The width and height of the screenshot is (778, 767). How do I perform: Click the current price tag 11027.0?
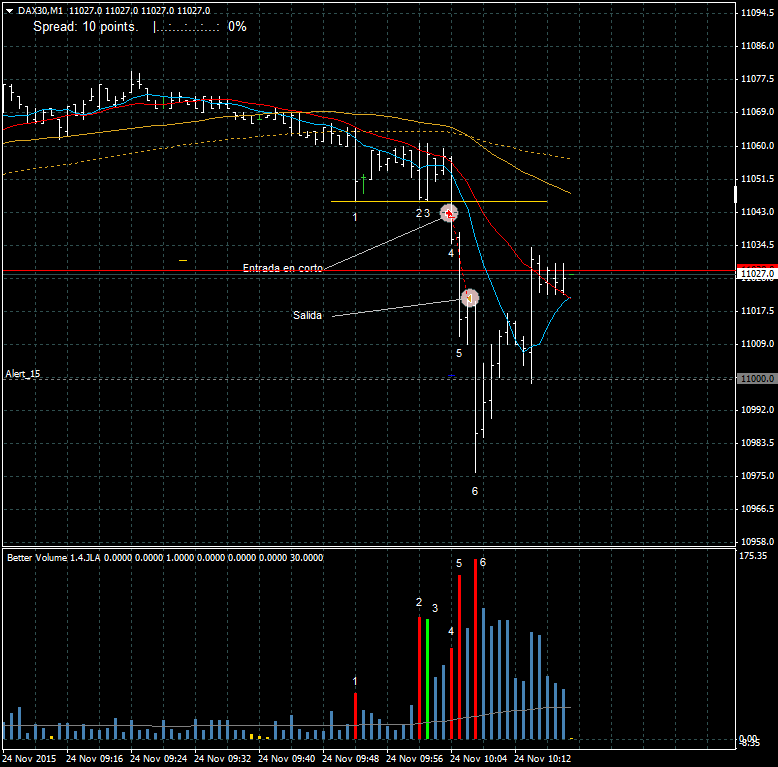[755, 273]
